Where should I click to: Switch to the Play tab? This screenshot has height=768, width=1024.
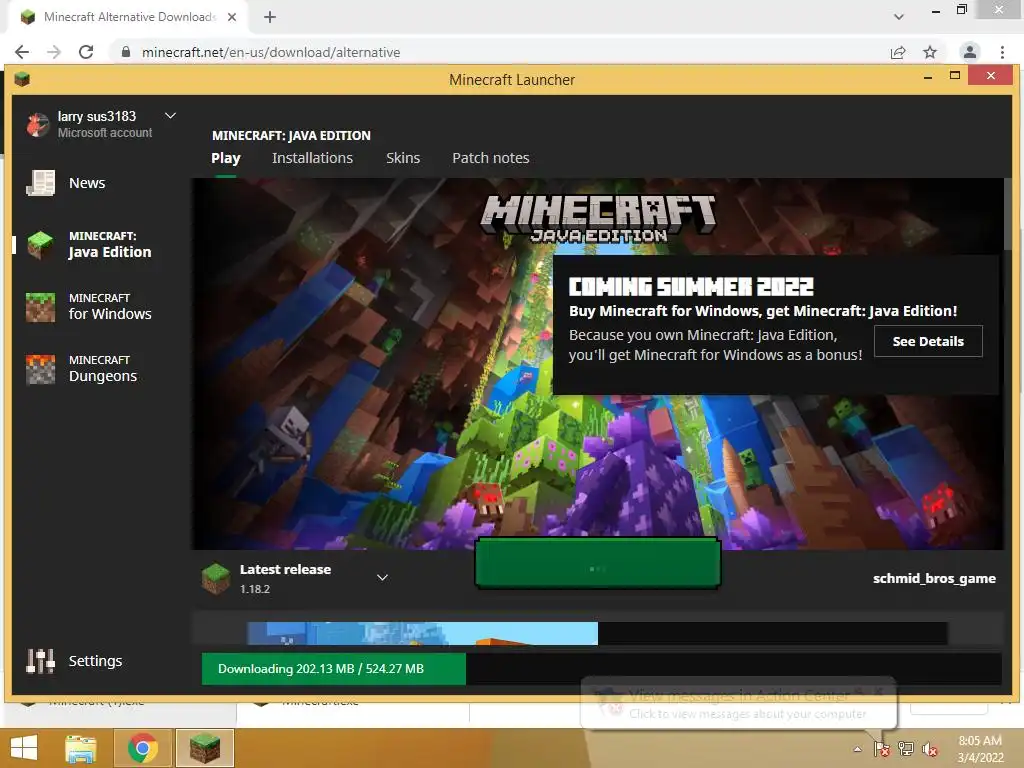click(226, 158)
